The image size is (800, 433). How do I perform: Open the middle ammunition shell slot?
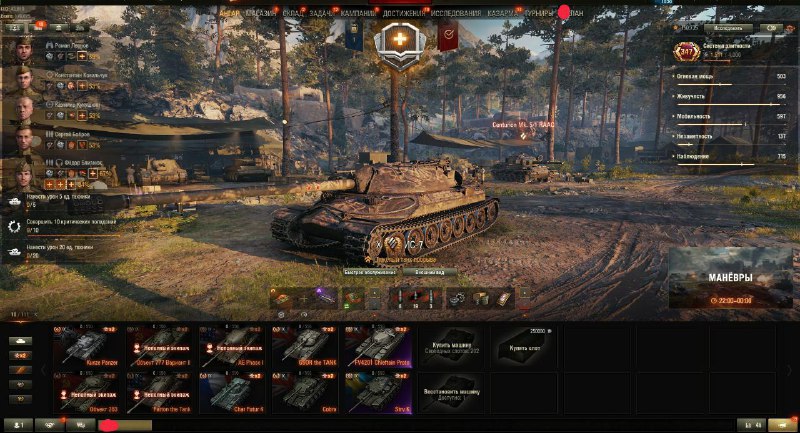click(415, 298)
